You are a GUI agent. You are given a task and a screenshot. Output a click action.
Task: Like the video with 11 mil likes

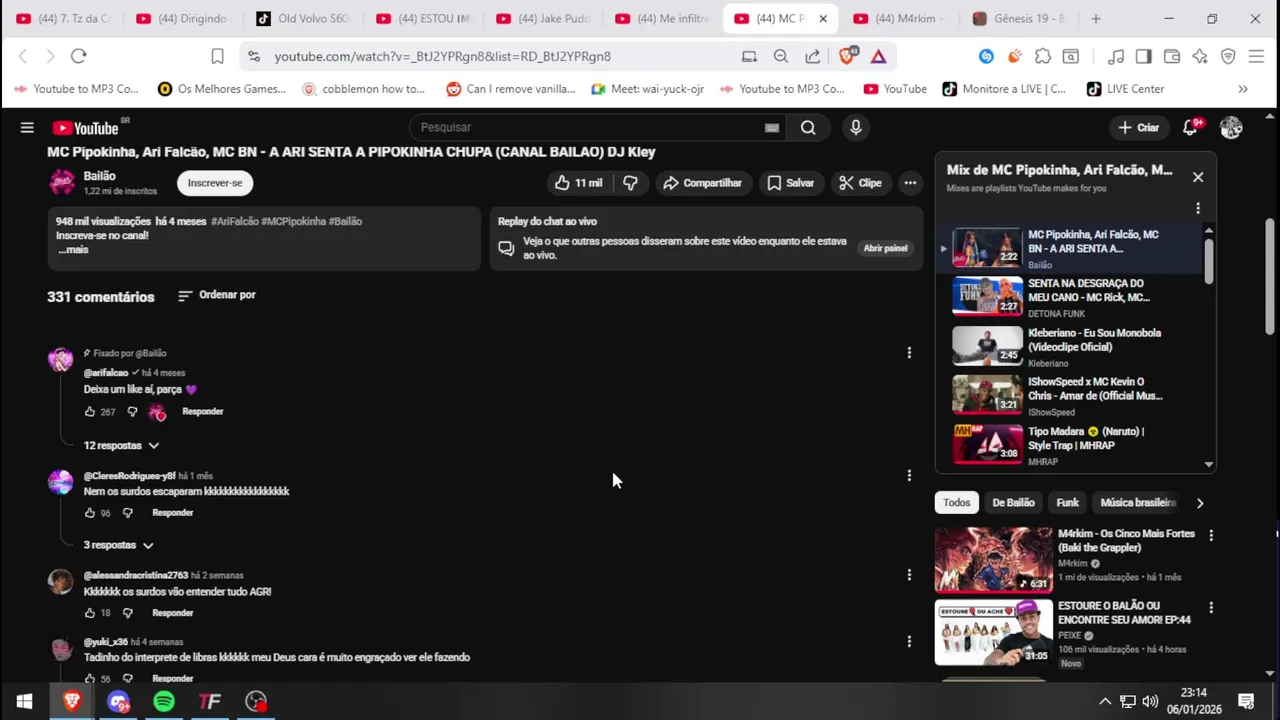tap(579, 183)
